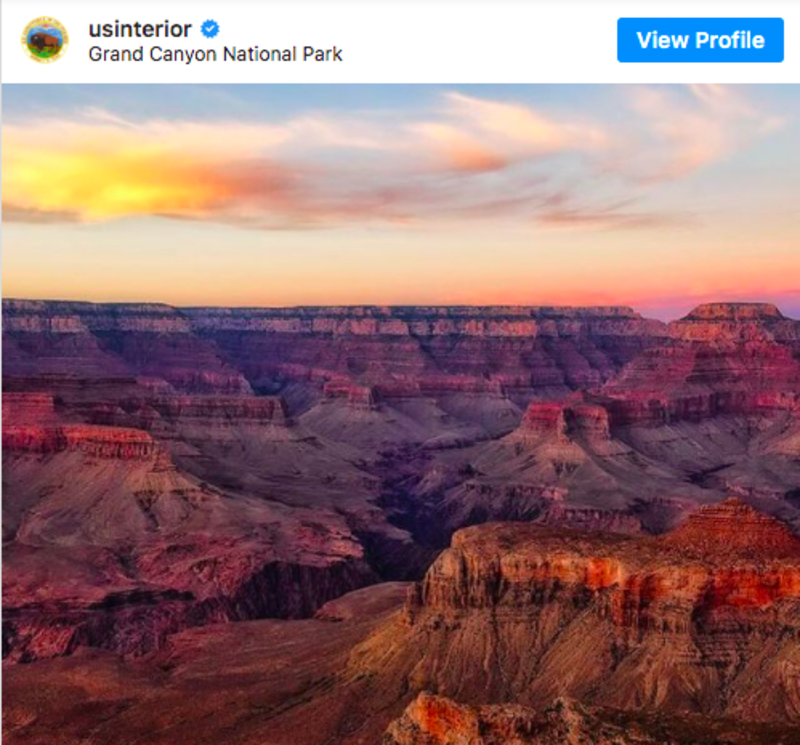Click the flat-topped butte on right horizon
The image size is (800, 745).
[x=733, y=311]
